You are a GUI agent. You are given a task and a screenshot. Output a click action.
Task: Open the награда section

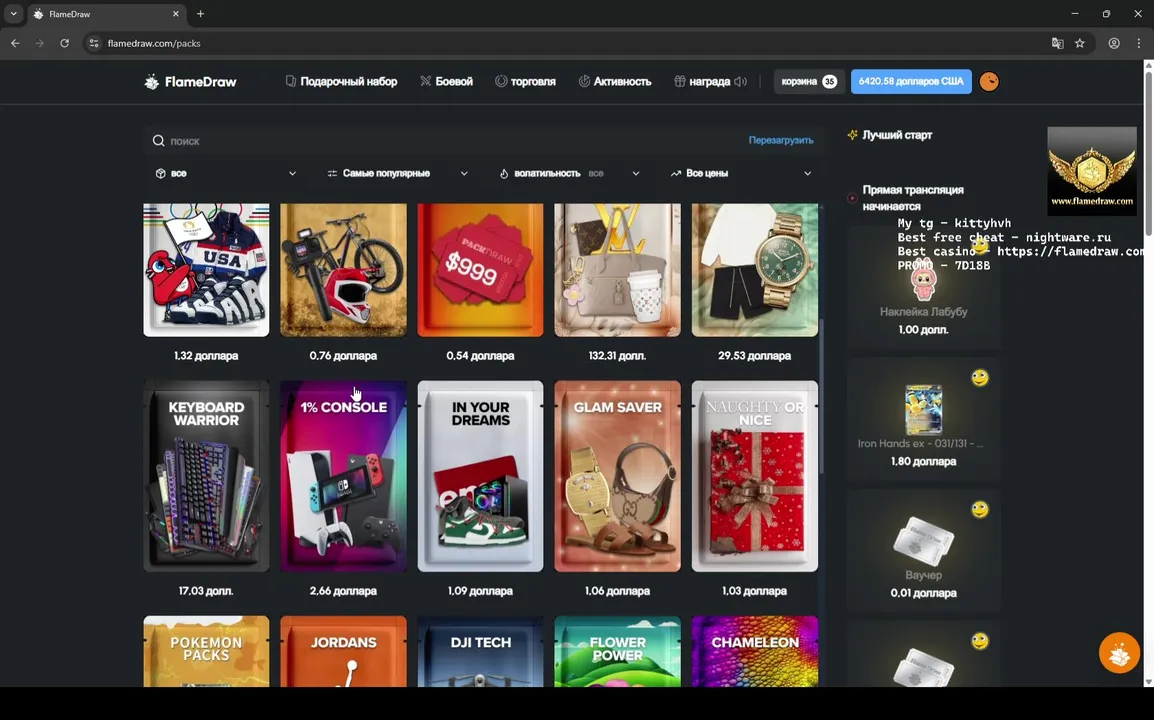(702, 82)
